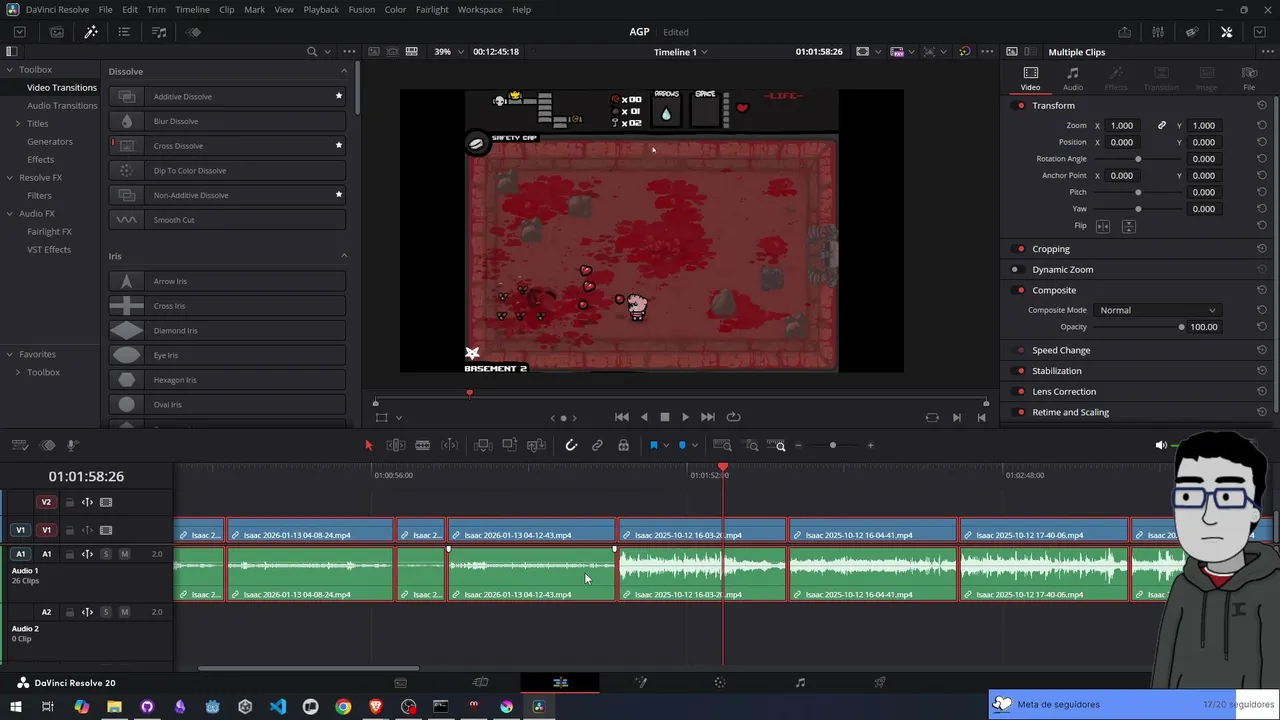Open the Fusion page from the bottom bar
This screenshot has height=720, width=1280.
(640, 682)
